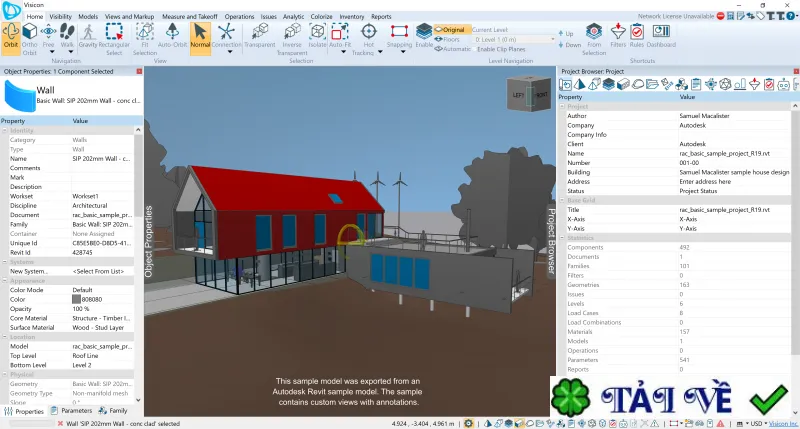This screenshot has width=800, height=429.
Task: Click the 808080 gray color swatch
Action: (x=76, y=299)
